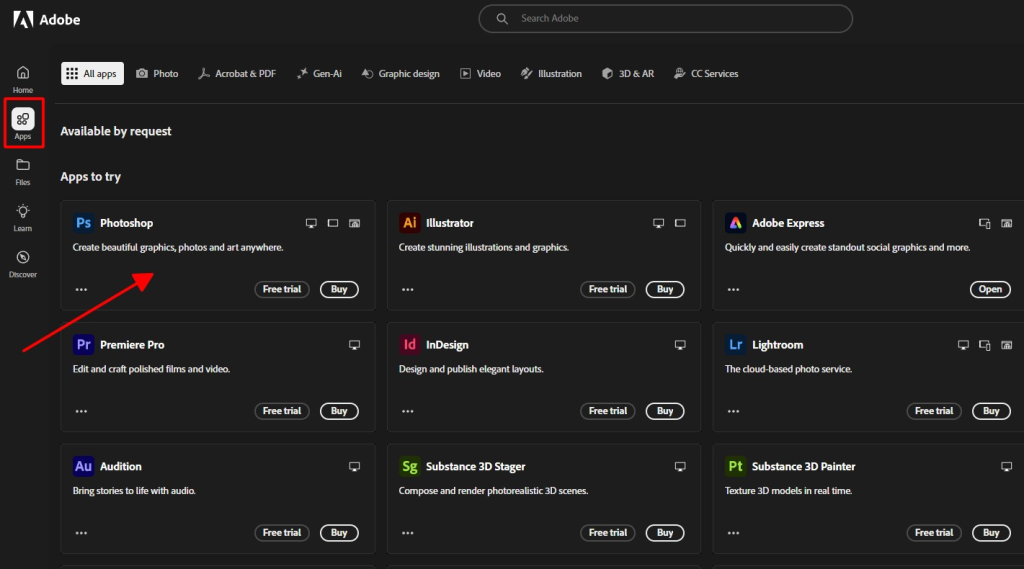Start the Illustrator free trial
1024x569 pixels.
pos(607,289)
